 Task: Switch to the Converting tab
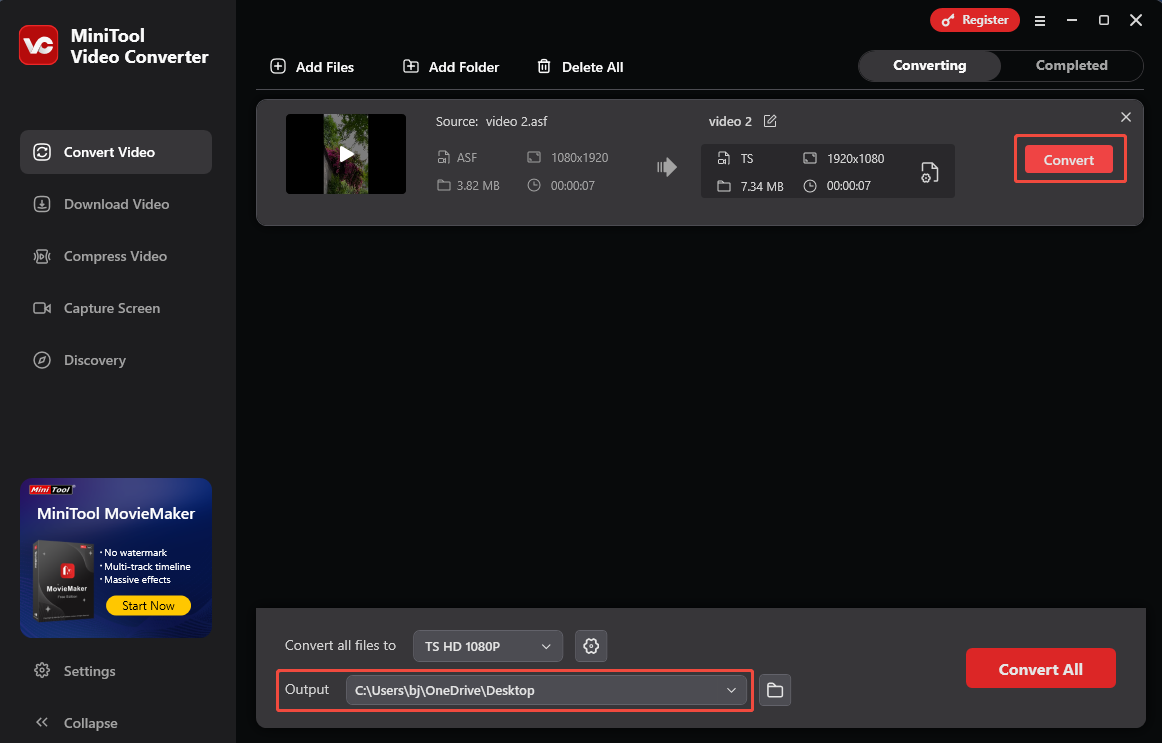[929, 65]
